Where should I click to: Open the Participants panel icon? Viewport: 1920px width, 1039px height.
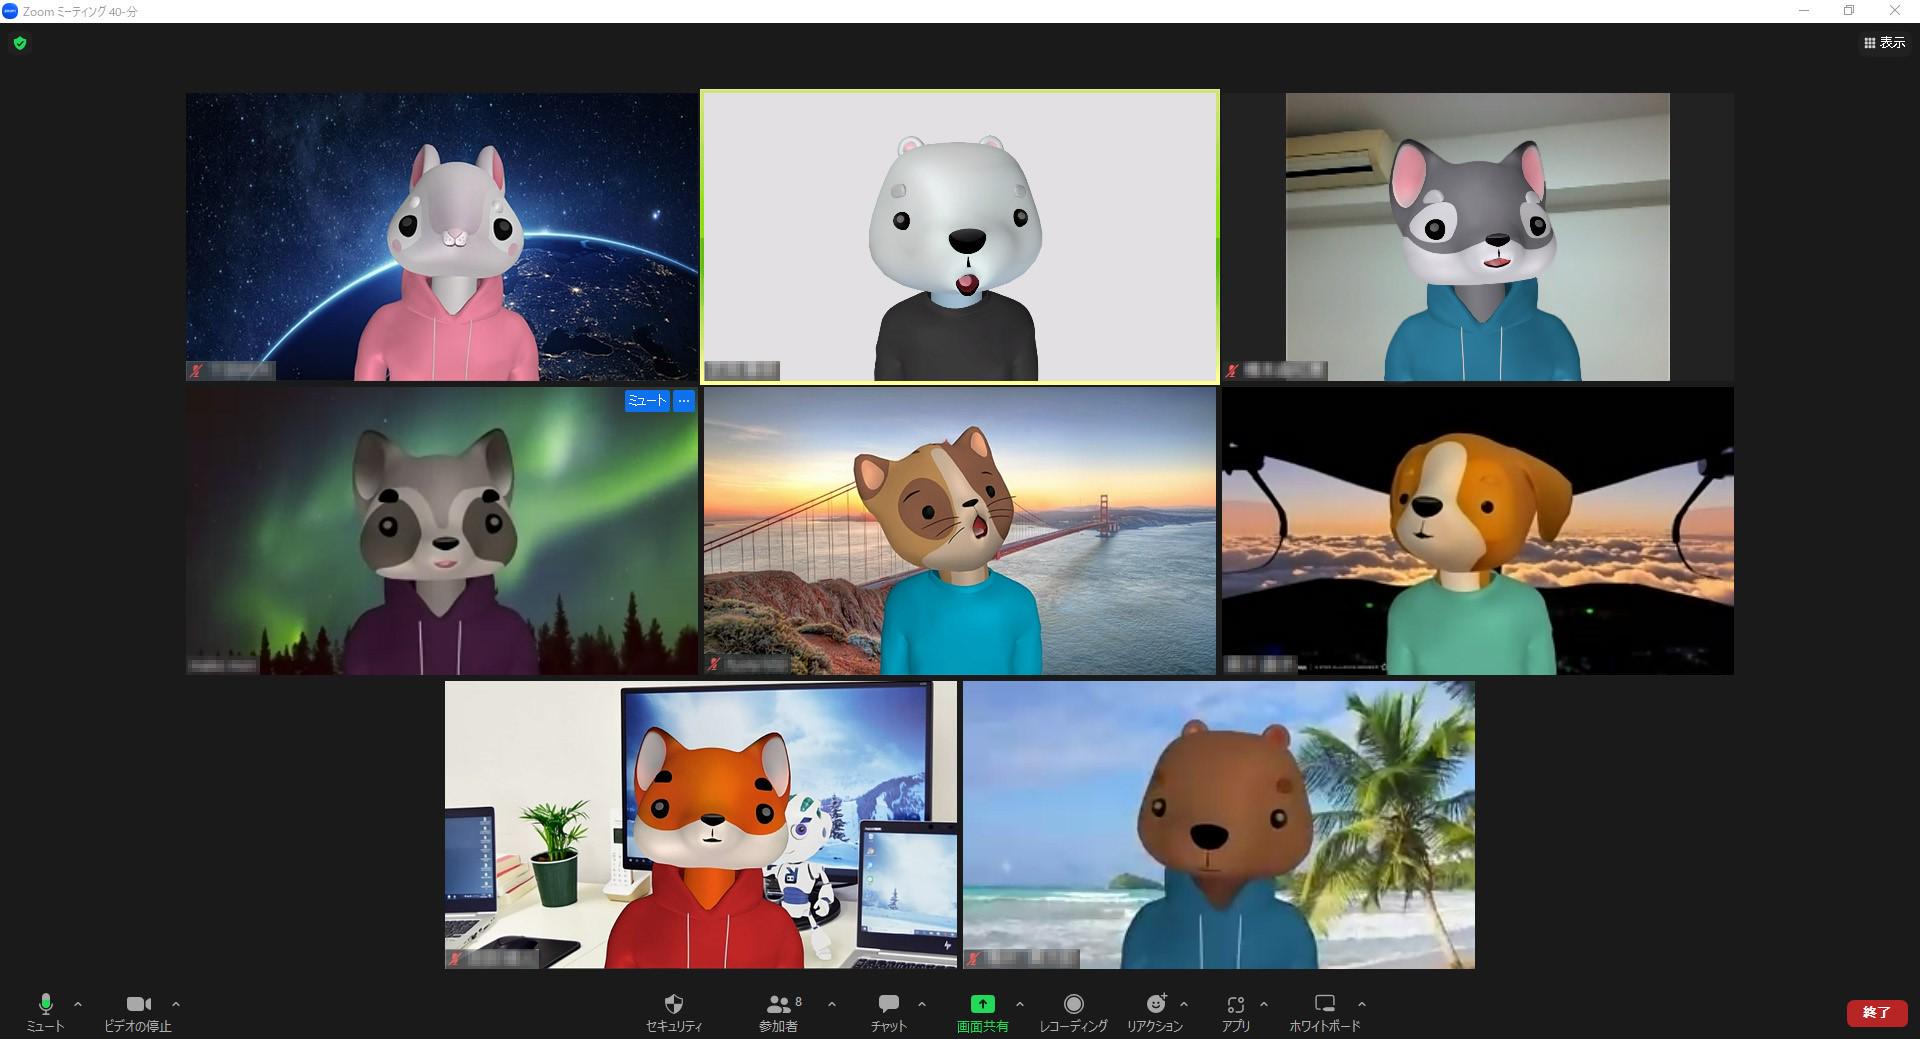pyautogui.click(x=778, y=1004)
